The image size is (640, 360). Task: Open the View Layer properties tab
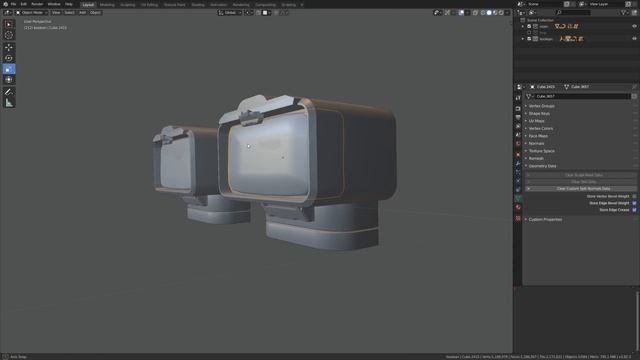coord(518,127)
